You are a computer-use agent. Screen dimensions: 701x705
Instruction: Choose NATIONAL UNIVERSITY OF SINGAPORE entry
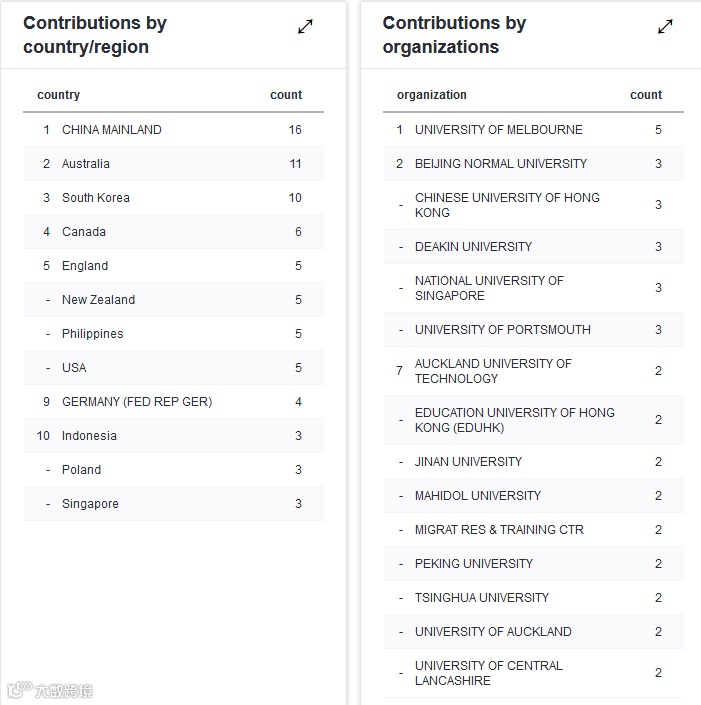489,288
